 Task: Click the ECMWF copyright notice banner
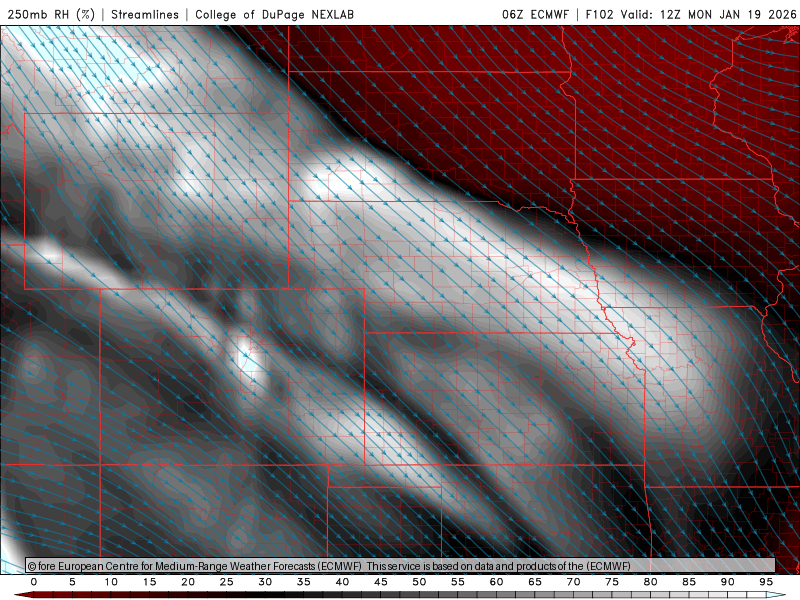click(x=401, y=566)
